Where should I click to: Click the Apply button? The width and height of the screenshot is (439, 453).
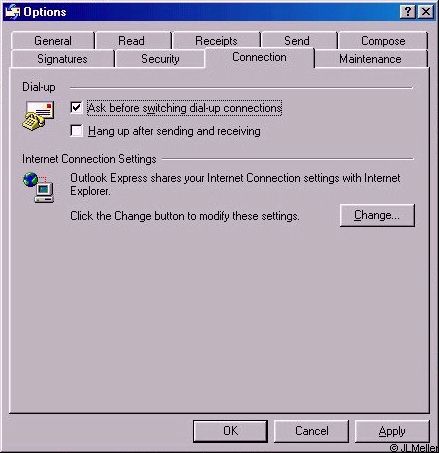tap(392, 431)
